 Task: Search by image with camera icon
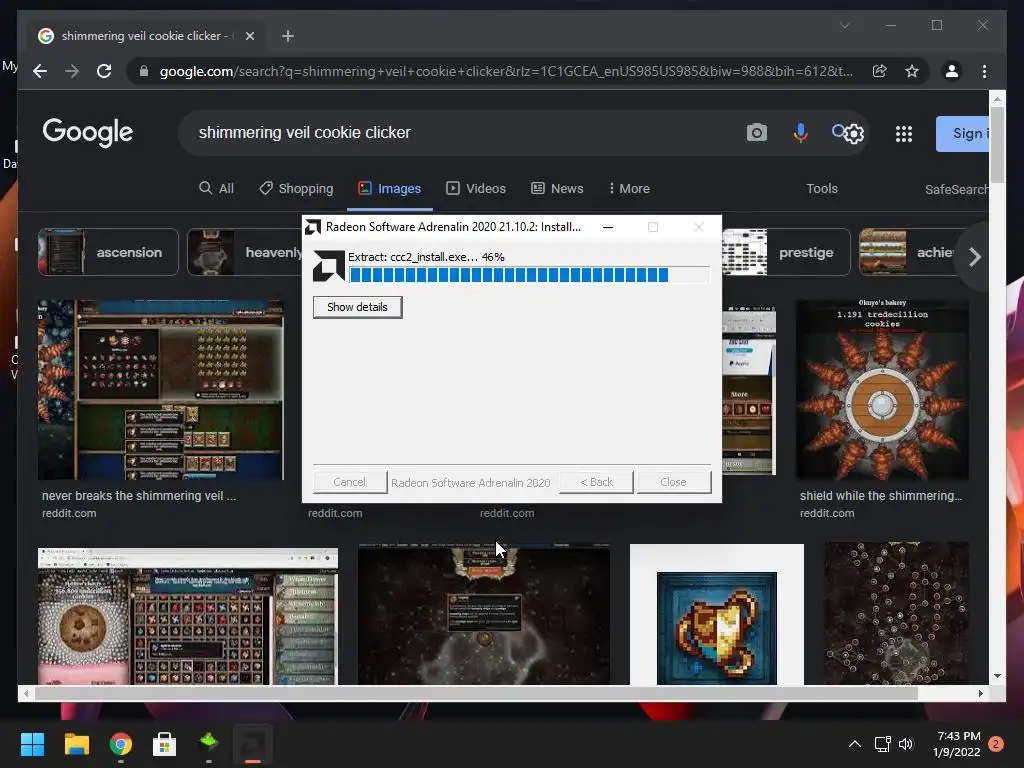[756, 133]
